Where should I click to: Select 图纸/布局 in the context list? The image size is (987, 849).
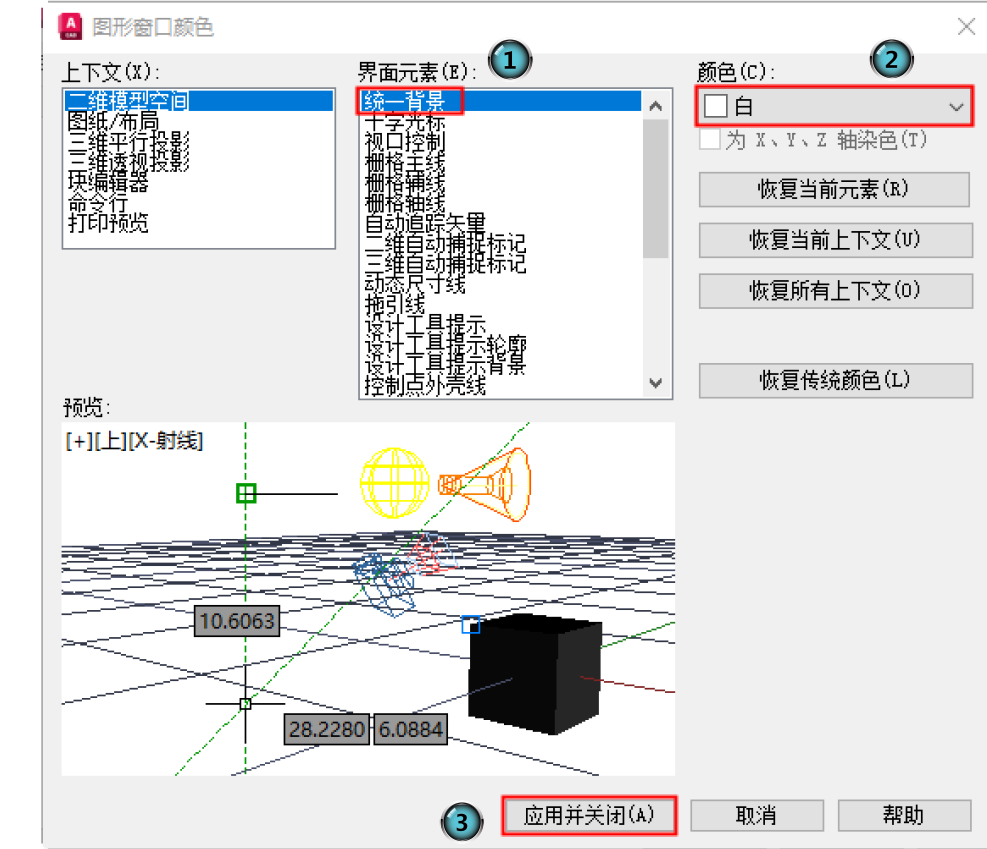pos(108,121)
